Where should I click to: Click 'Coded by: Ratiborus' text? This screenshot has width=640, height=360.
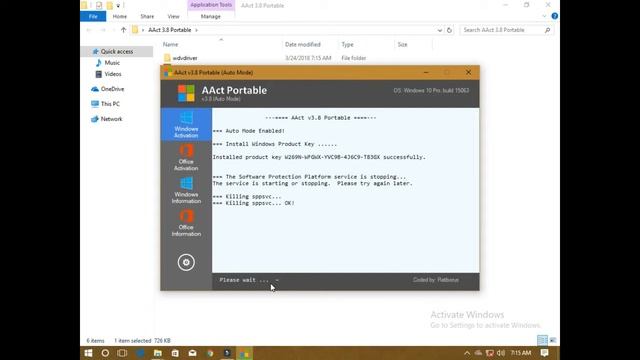click(x=436, y=280)
